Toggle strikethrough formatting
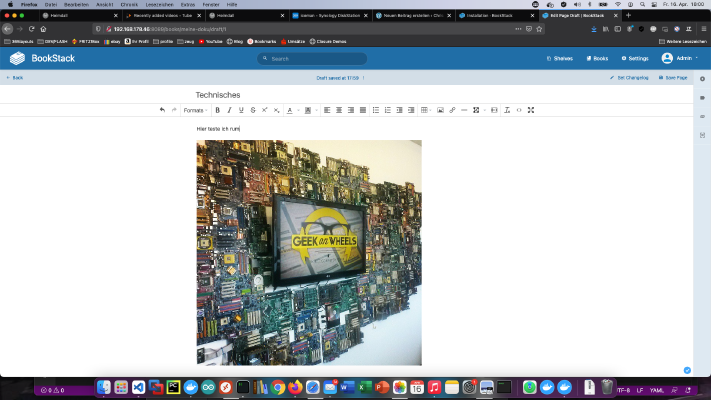This screenshot has height=400, width=711. pos(253,110)
